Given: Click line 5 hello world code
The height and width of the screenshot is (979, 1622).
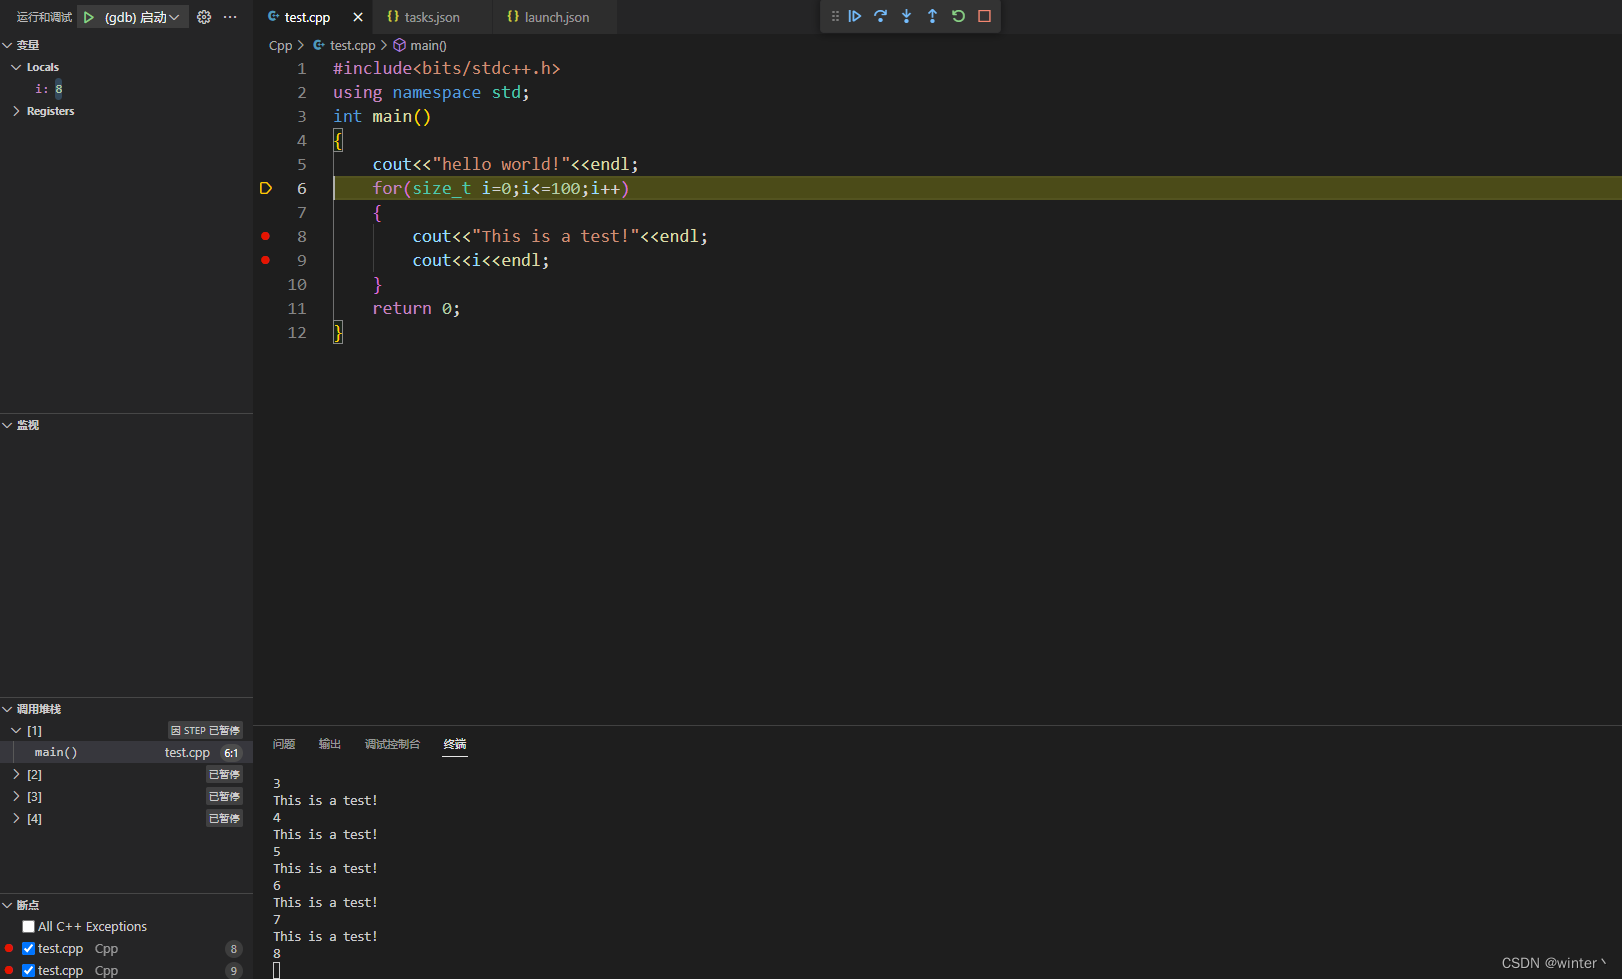Looking at the screenshot, I should click(505, 164).
